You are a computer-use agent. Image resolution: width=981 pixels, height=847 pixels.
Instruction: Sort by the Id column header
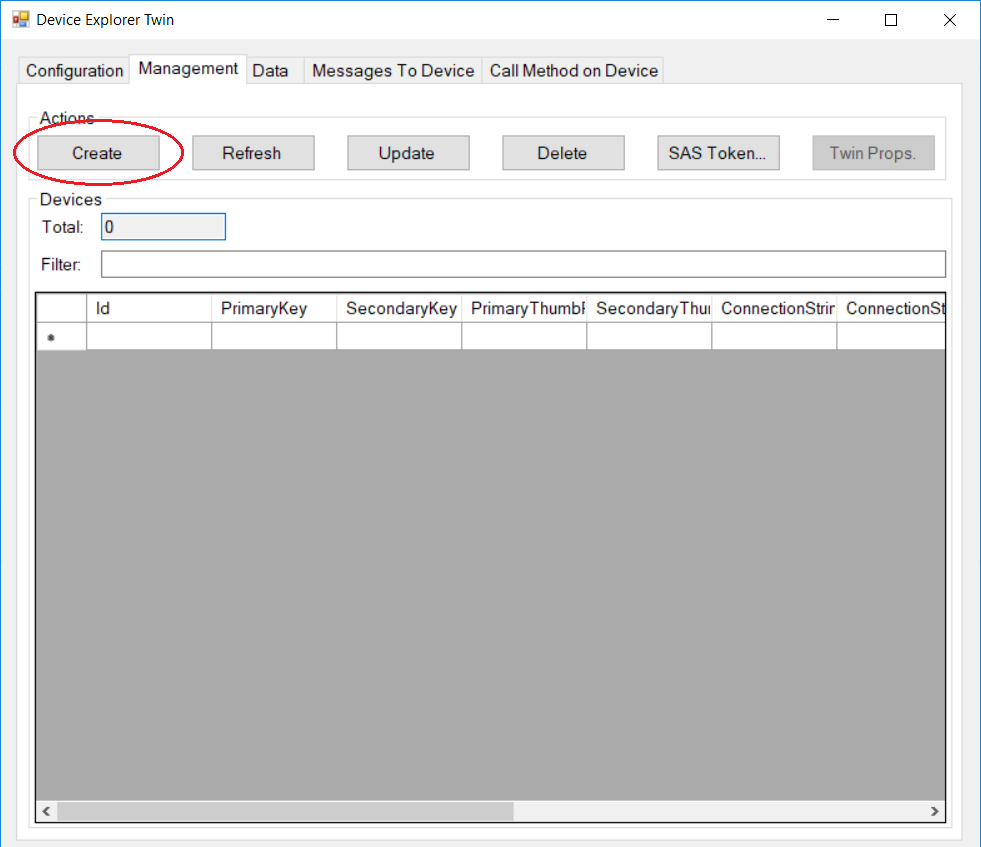(x=148, y=308)
